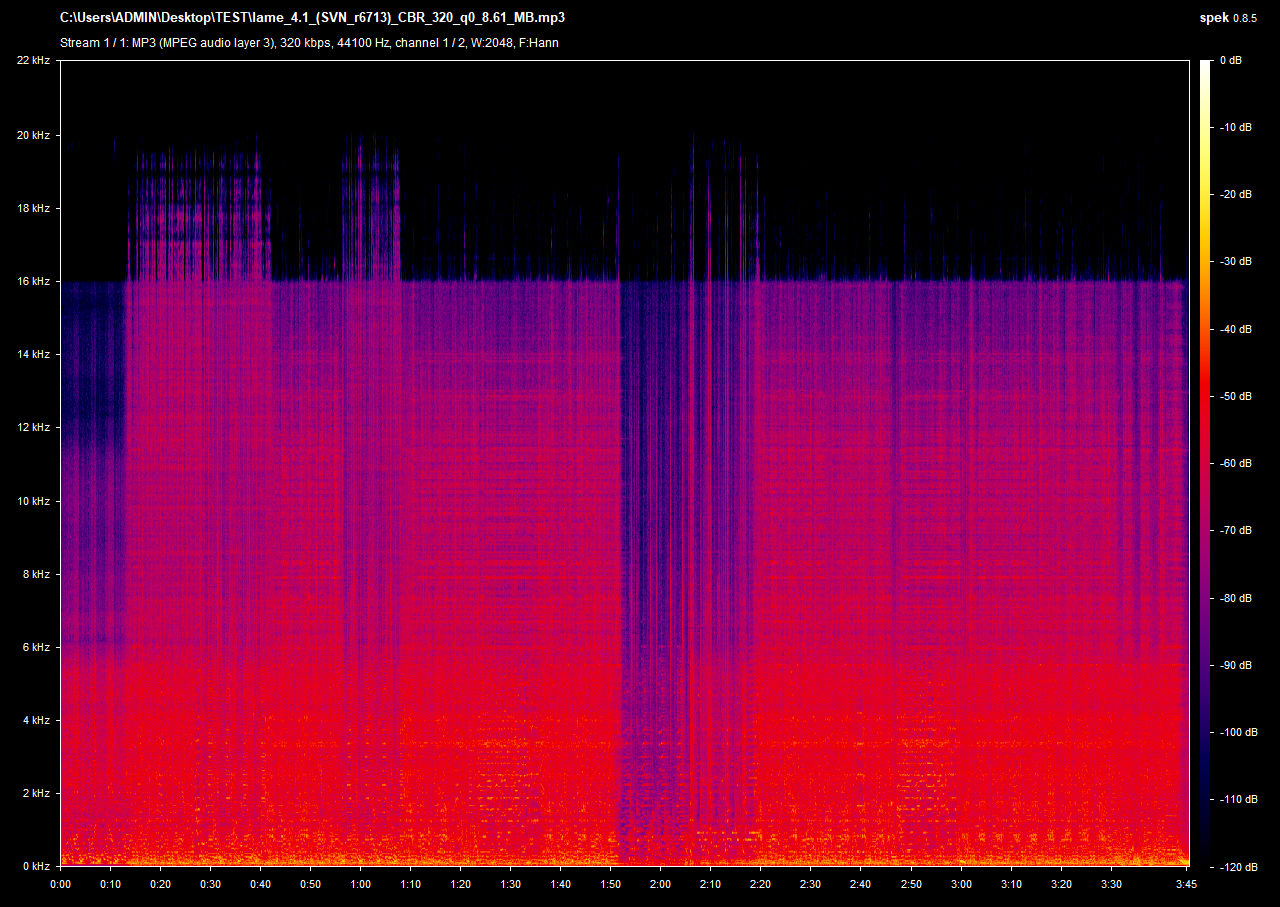Click the '22 kHz' frequency axis label
1280x907 pixels.
(x=33, y=61)
